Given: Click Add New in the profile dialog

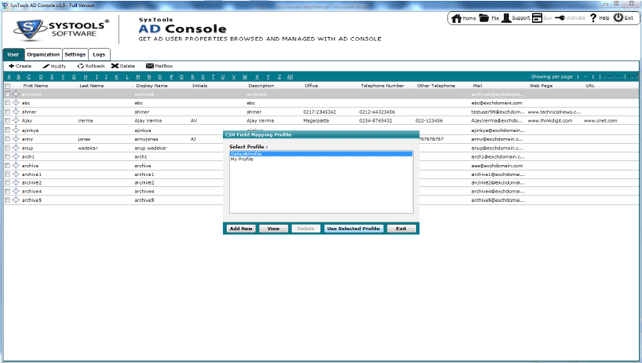Looking at the screenshot, I should [x=241, y=228].
